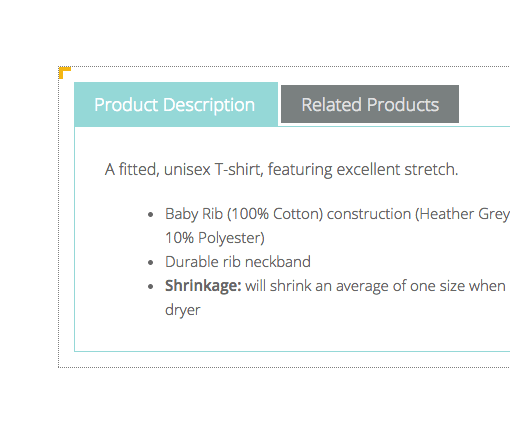Click the word Description on teal tab
Image resolution: width=510 pixels, height=440 pixels.
(209, 105)
